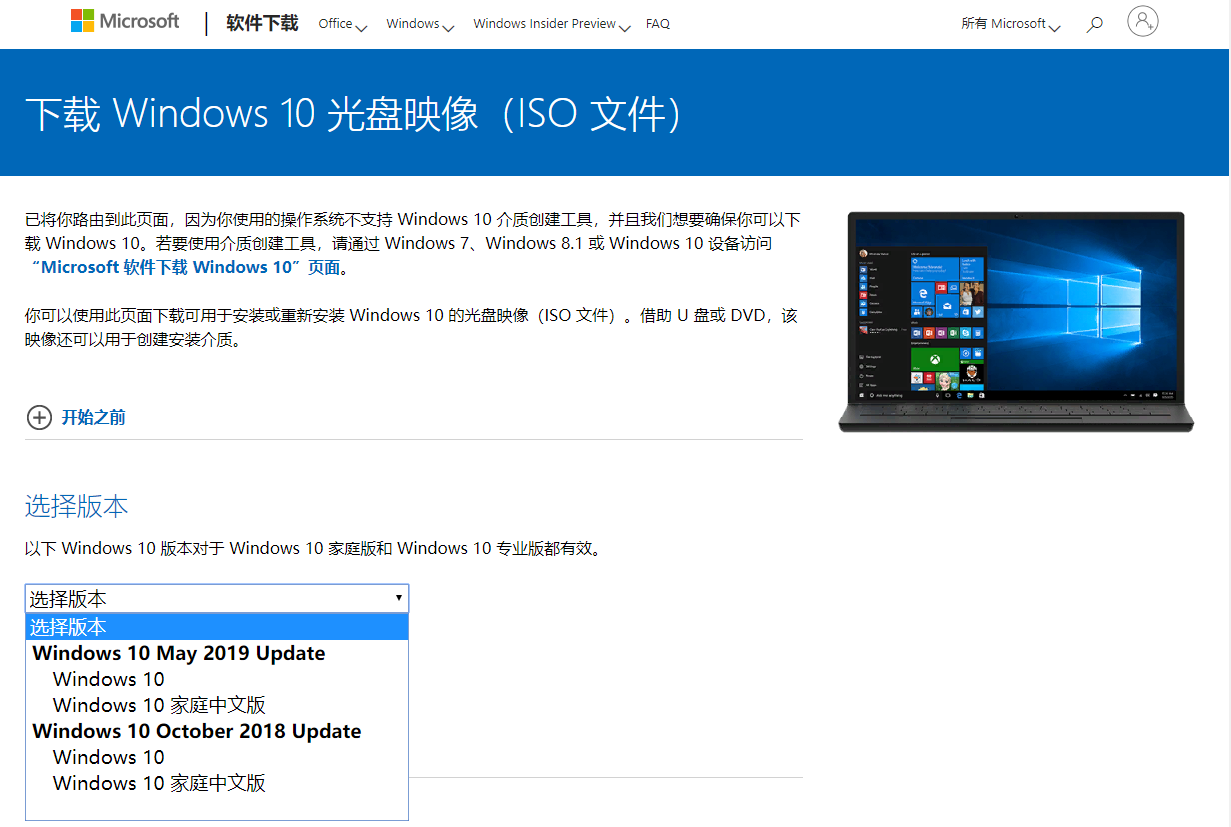
Task: Click the Microsoft logo
Action: point(124,22)
